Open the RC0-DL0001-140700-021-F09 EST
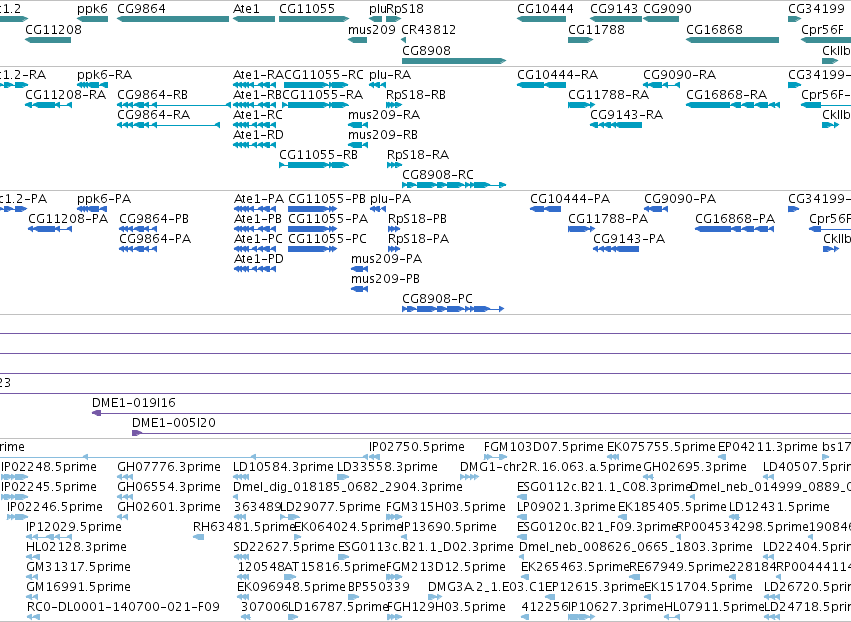This screenshot has height=622, width=851. tap(34, 617)
